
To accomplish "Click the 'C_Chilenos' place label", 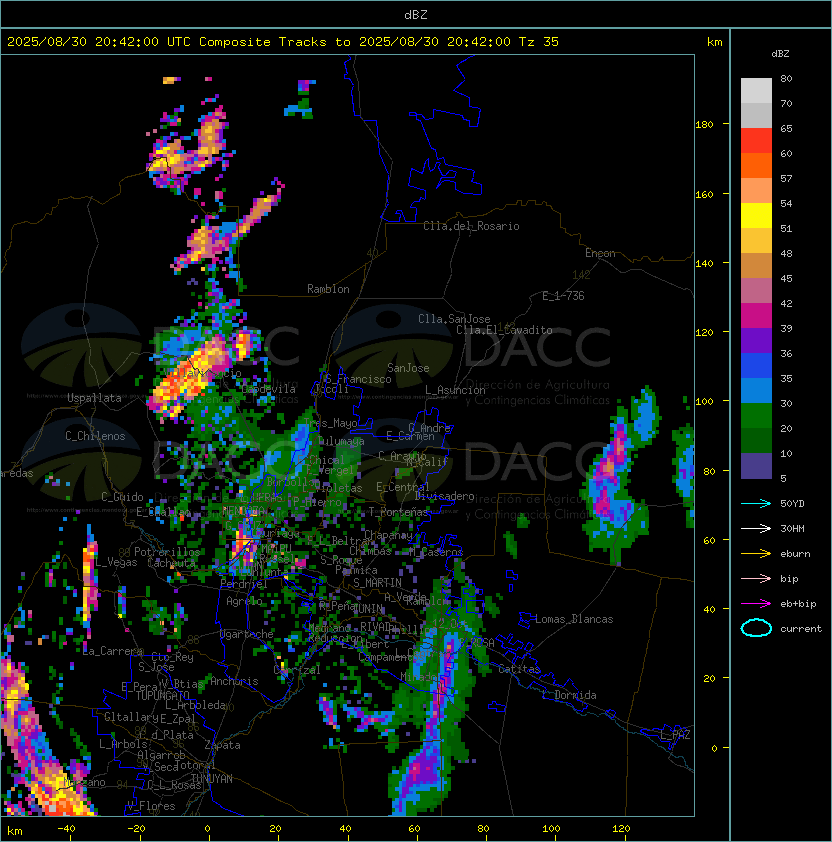I will 95,436.
